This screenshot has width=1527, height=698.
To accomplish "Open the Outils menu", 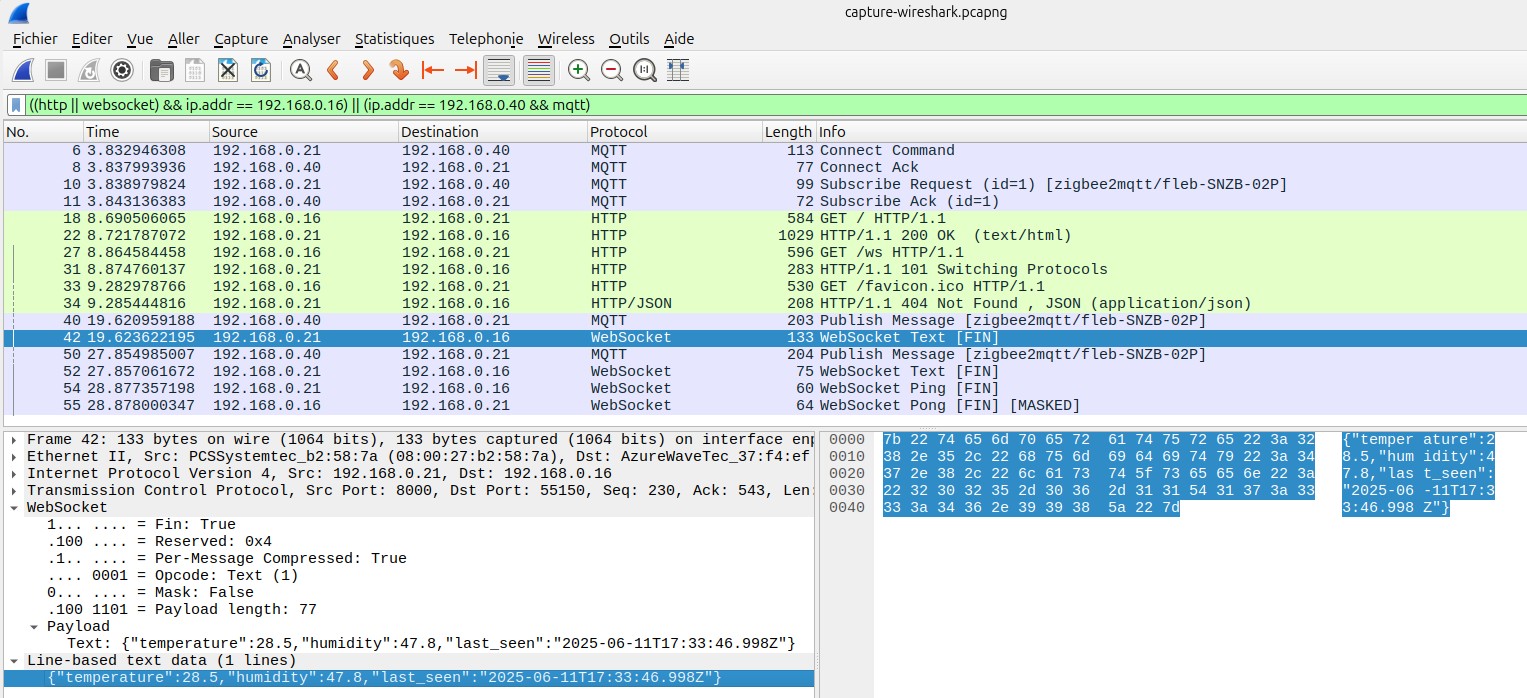I will [629, 39].
